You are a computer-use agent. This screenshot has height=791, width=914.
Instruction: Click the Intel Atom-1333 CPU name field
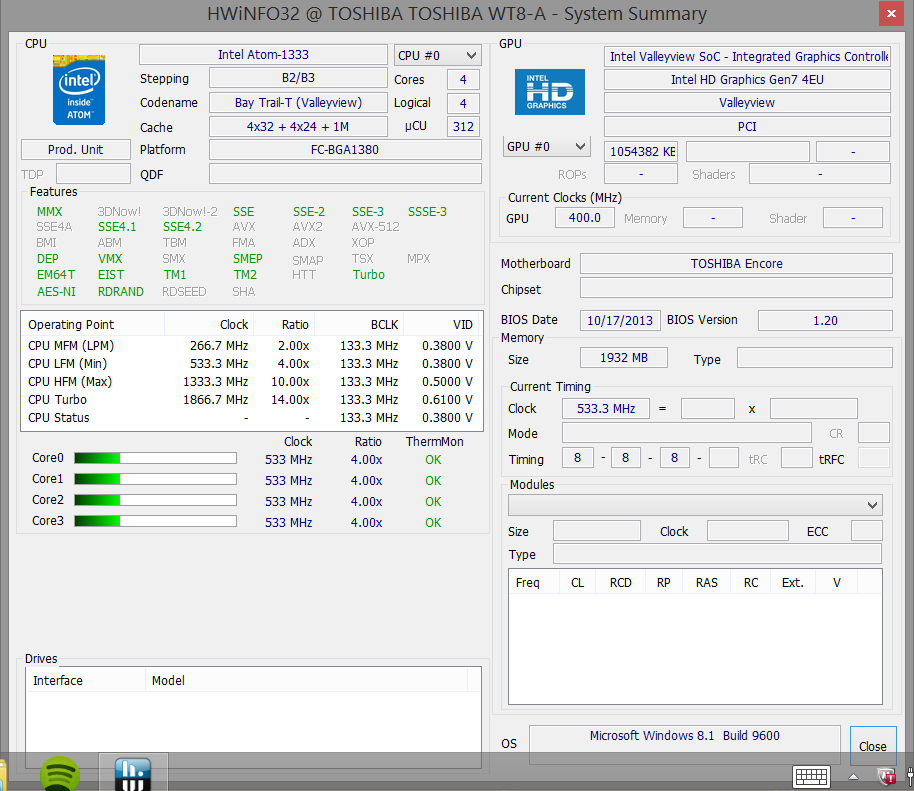click(263, 55)
